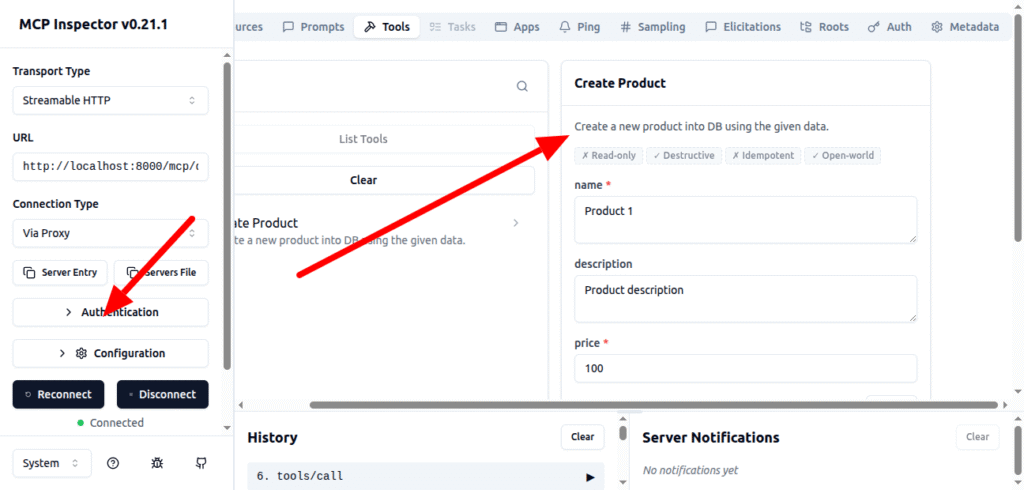1024x490 pixels.
Task: Click the Reconnect button
Action: click(x=58, y=395)
